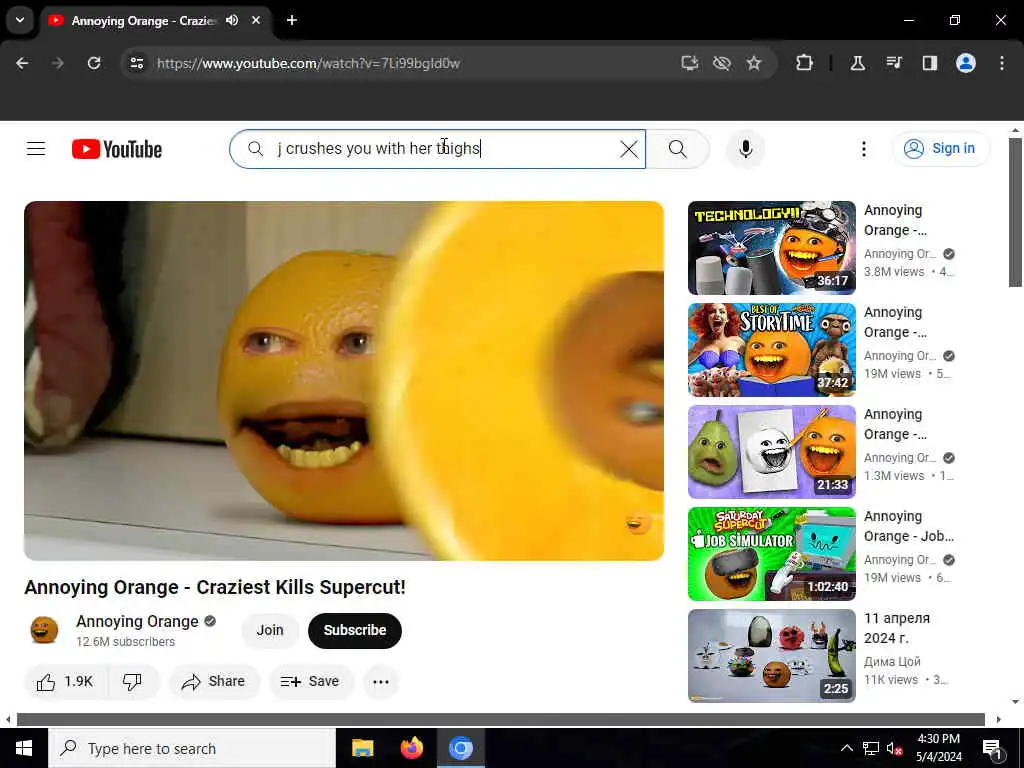Open a new browser tab
1024x768 pixels.
(x=292, y=20)
